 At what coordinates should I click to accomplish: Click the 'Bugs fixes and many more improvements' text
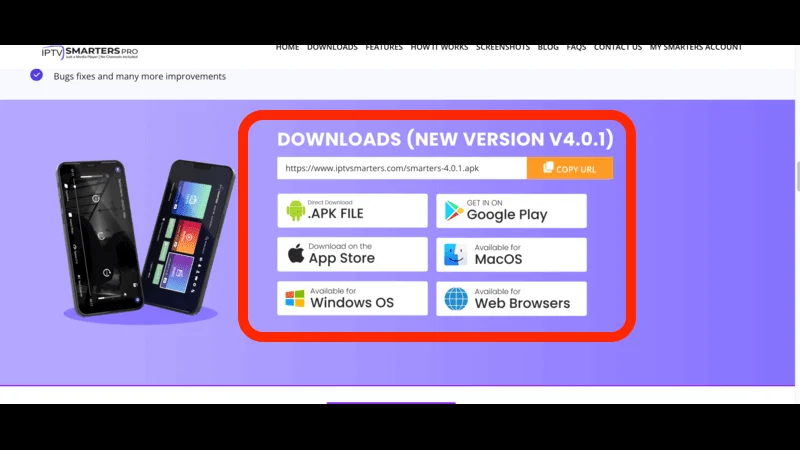pyautogui.click(x=140, y=77)
